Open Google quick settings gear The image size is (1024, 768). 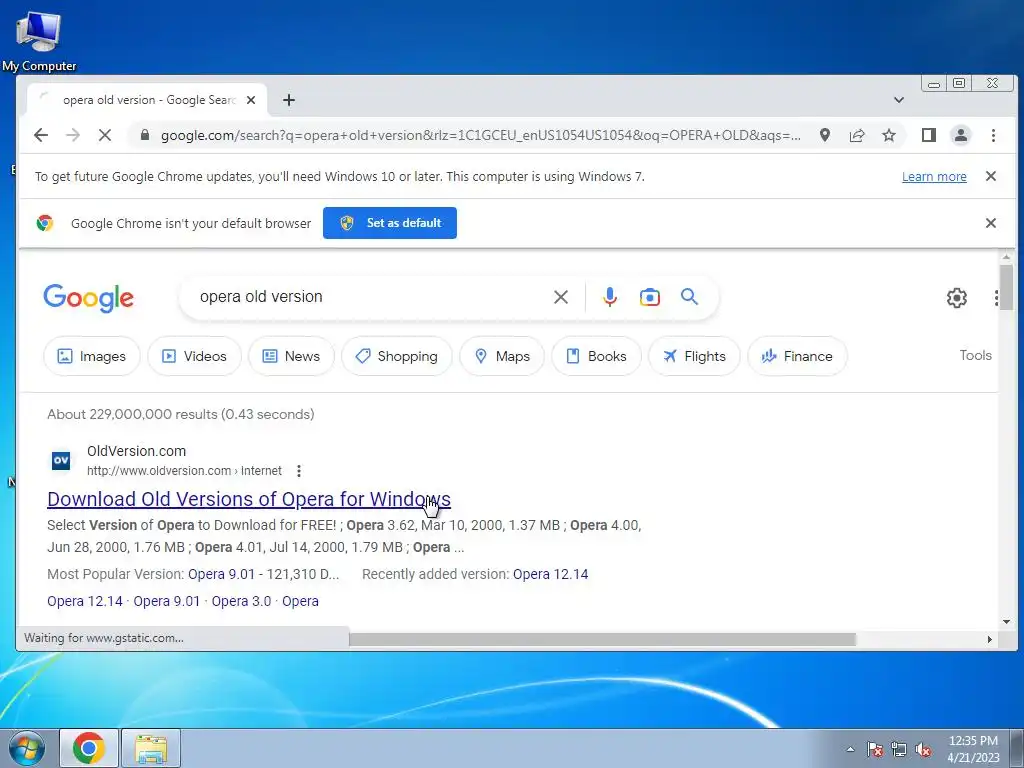click(957, 298)
